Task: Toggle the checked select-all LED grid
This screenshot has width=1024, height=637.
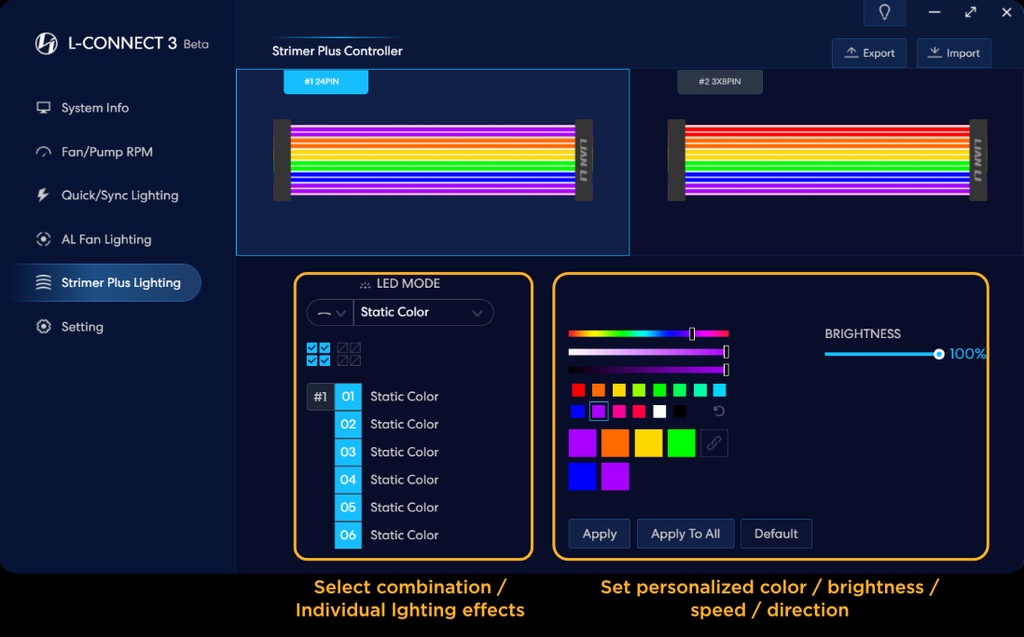Action: pyautogui.click(x=318, y=354)
